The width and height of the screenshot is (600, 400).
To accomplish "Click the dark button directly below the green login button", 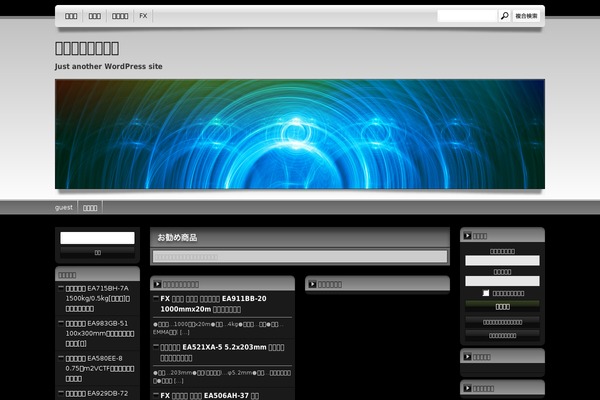I will click(502, 322).
